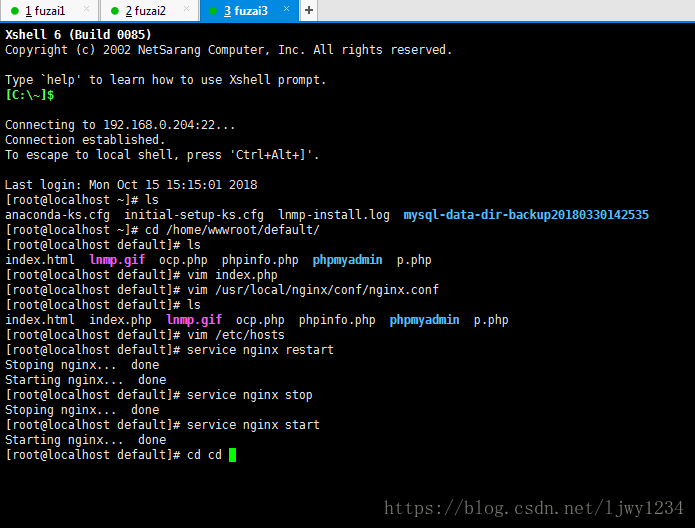Click the 'Last login: Mon Oct 15' line
This screenshot has height=528, width=695.
(131, 185)
